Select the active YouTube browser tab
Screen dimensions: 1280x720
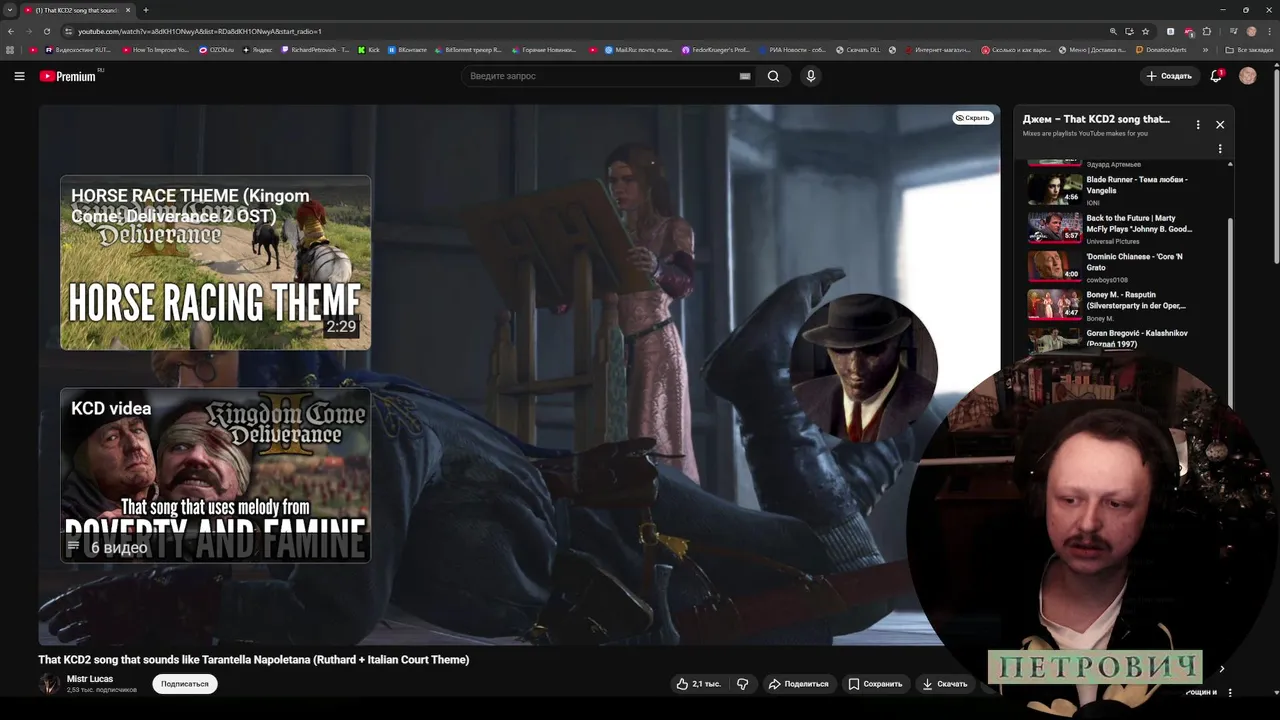tap(78, 10)
